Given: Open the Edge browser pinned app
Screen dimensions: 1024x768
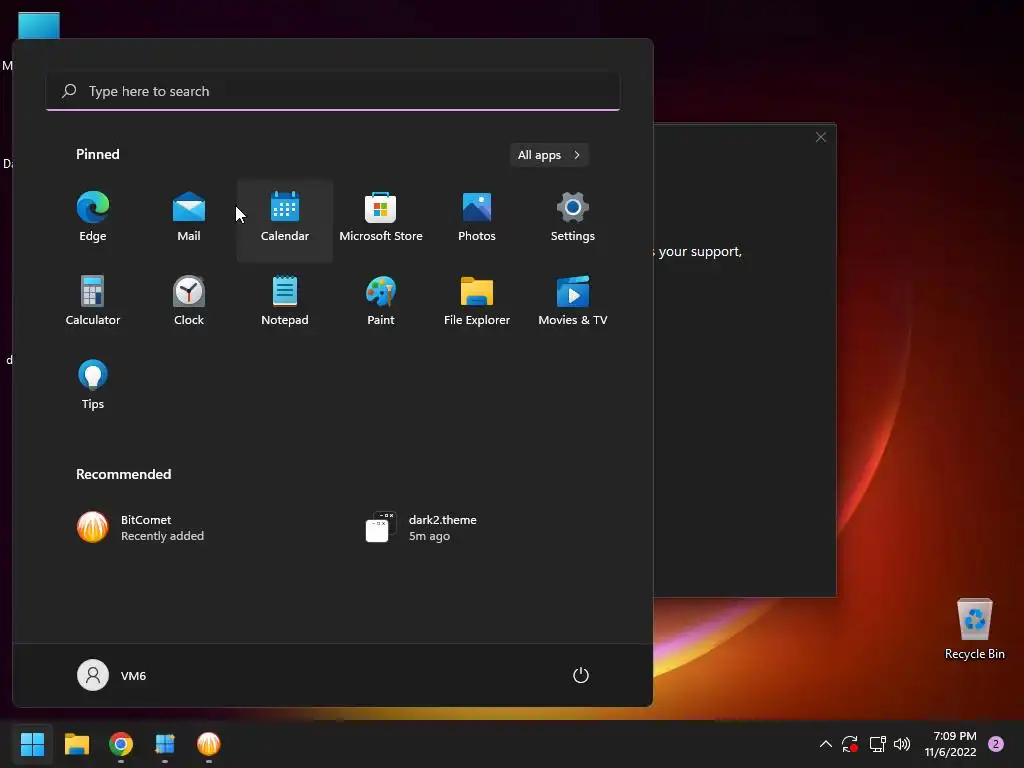Looking at the screenshot, I should [93, 219].
